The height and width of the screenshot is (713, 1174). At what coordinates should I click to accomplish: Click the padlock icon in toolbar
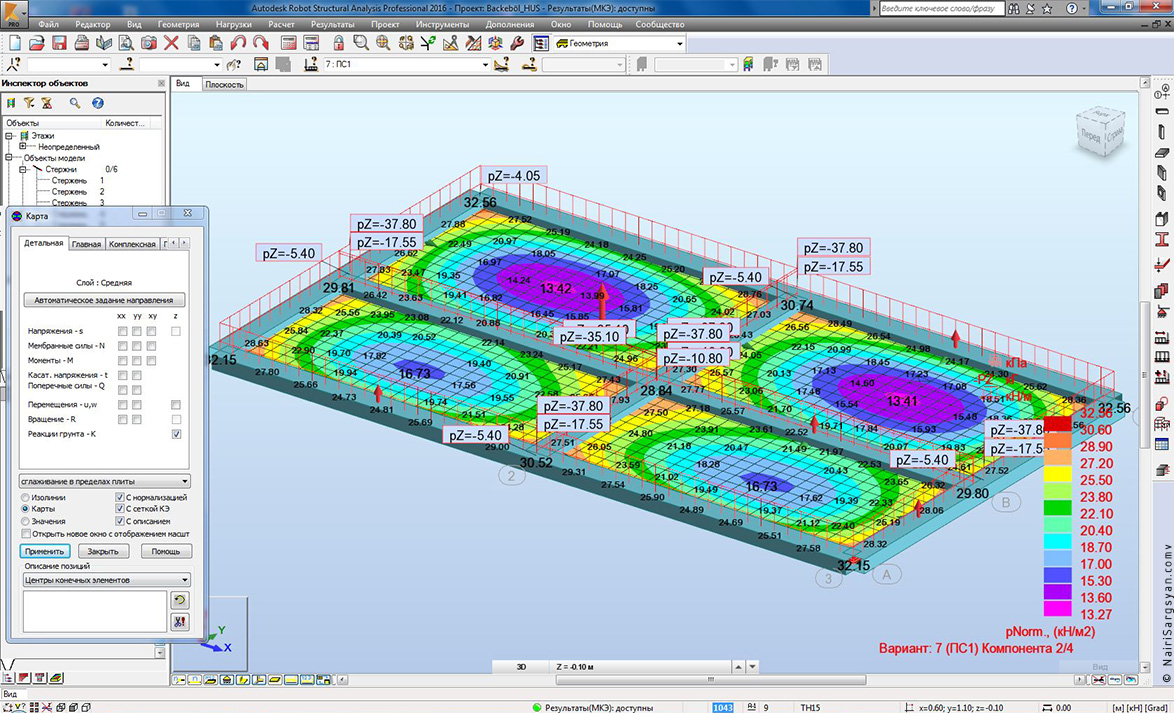point(338,43)
